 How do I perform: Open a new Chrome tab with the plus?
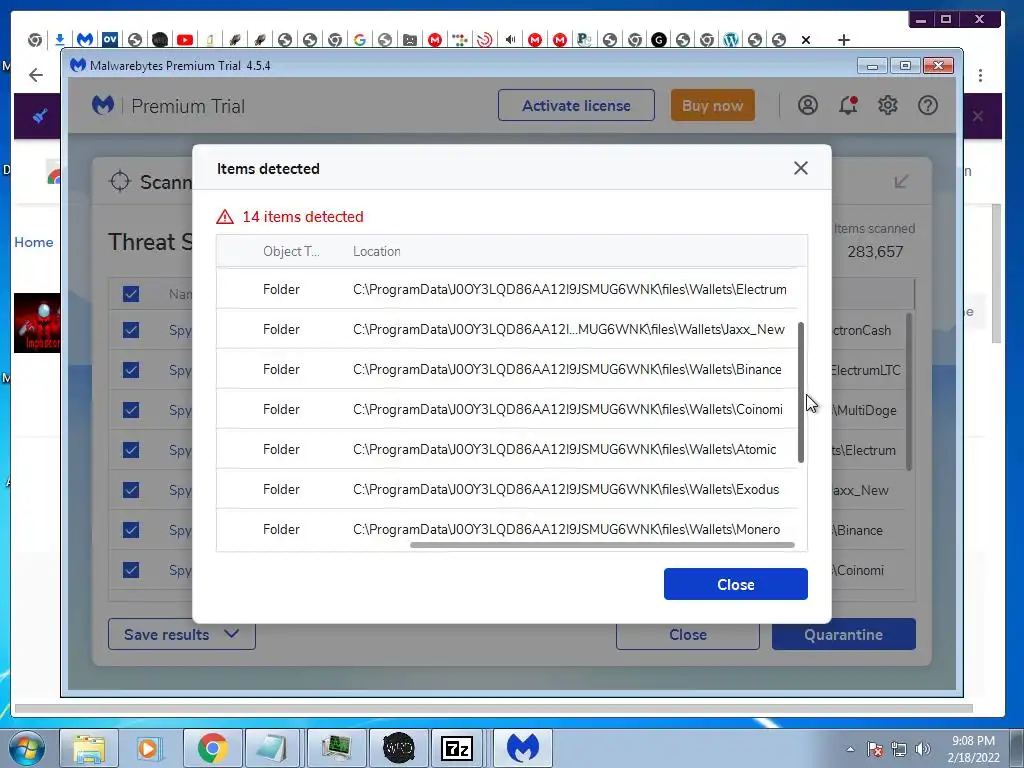tap(844, 40)
